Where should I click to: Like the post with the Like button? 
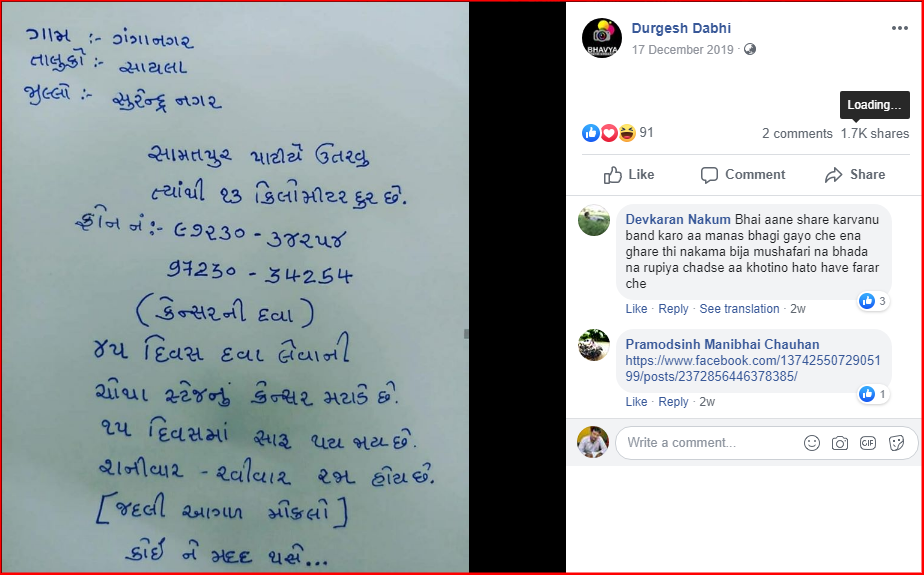tap(629, 174)
